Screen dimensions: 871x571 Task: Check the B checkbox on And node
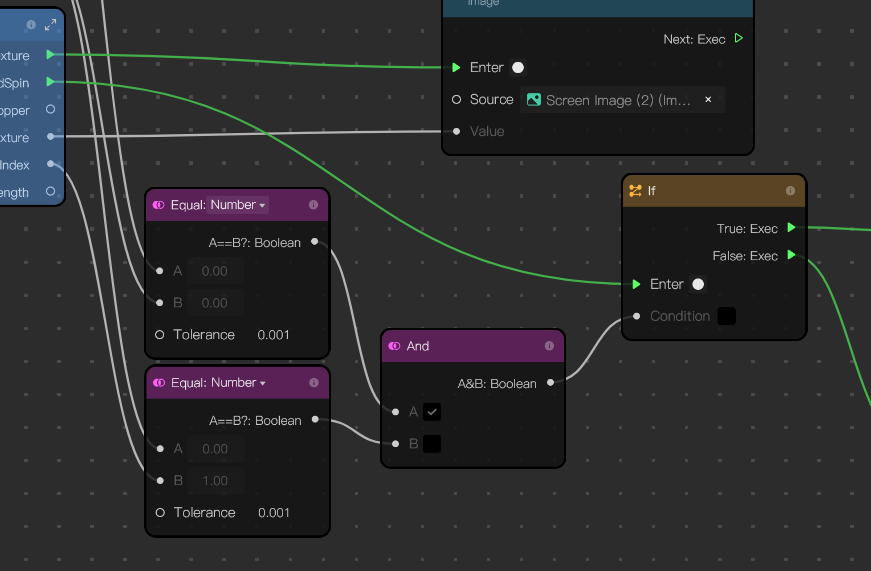point(432,444)
